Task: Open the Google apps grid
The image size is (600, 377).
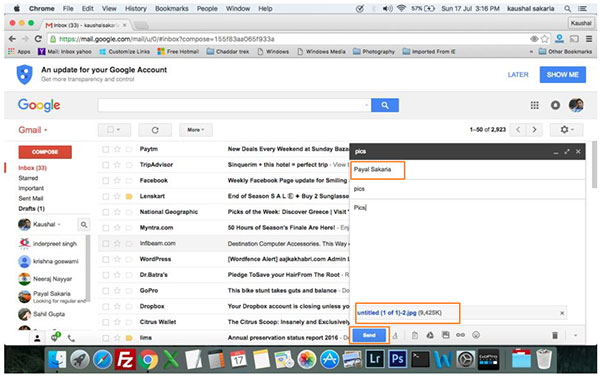Action: click(535, 105)
